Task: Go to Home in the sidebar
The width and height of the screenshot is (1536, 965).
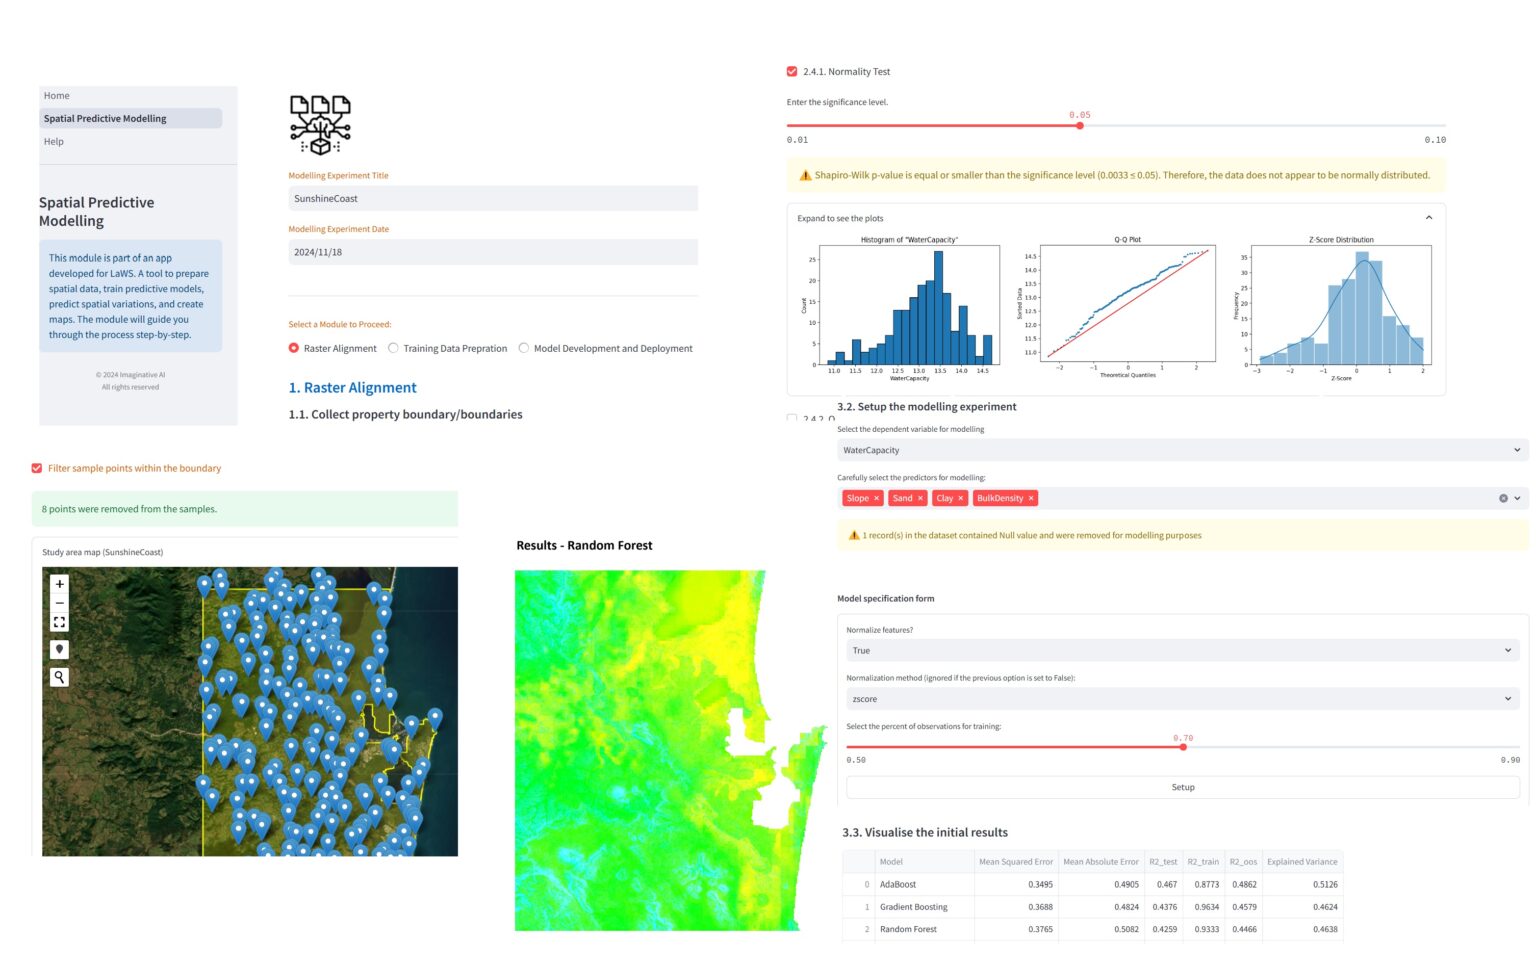Action: pos(57,96)
